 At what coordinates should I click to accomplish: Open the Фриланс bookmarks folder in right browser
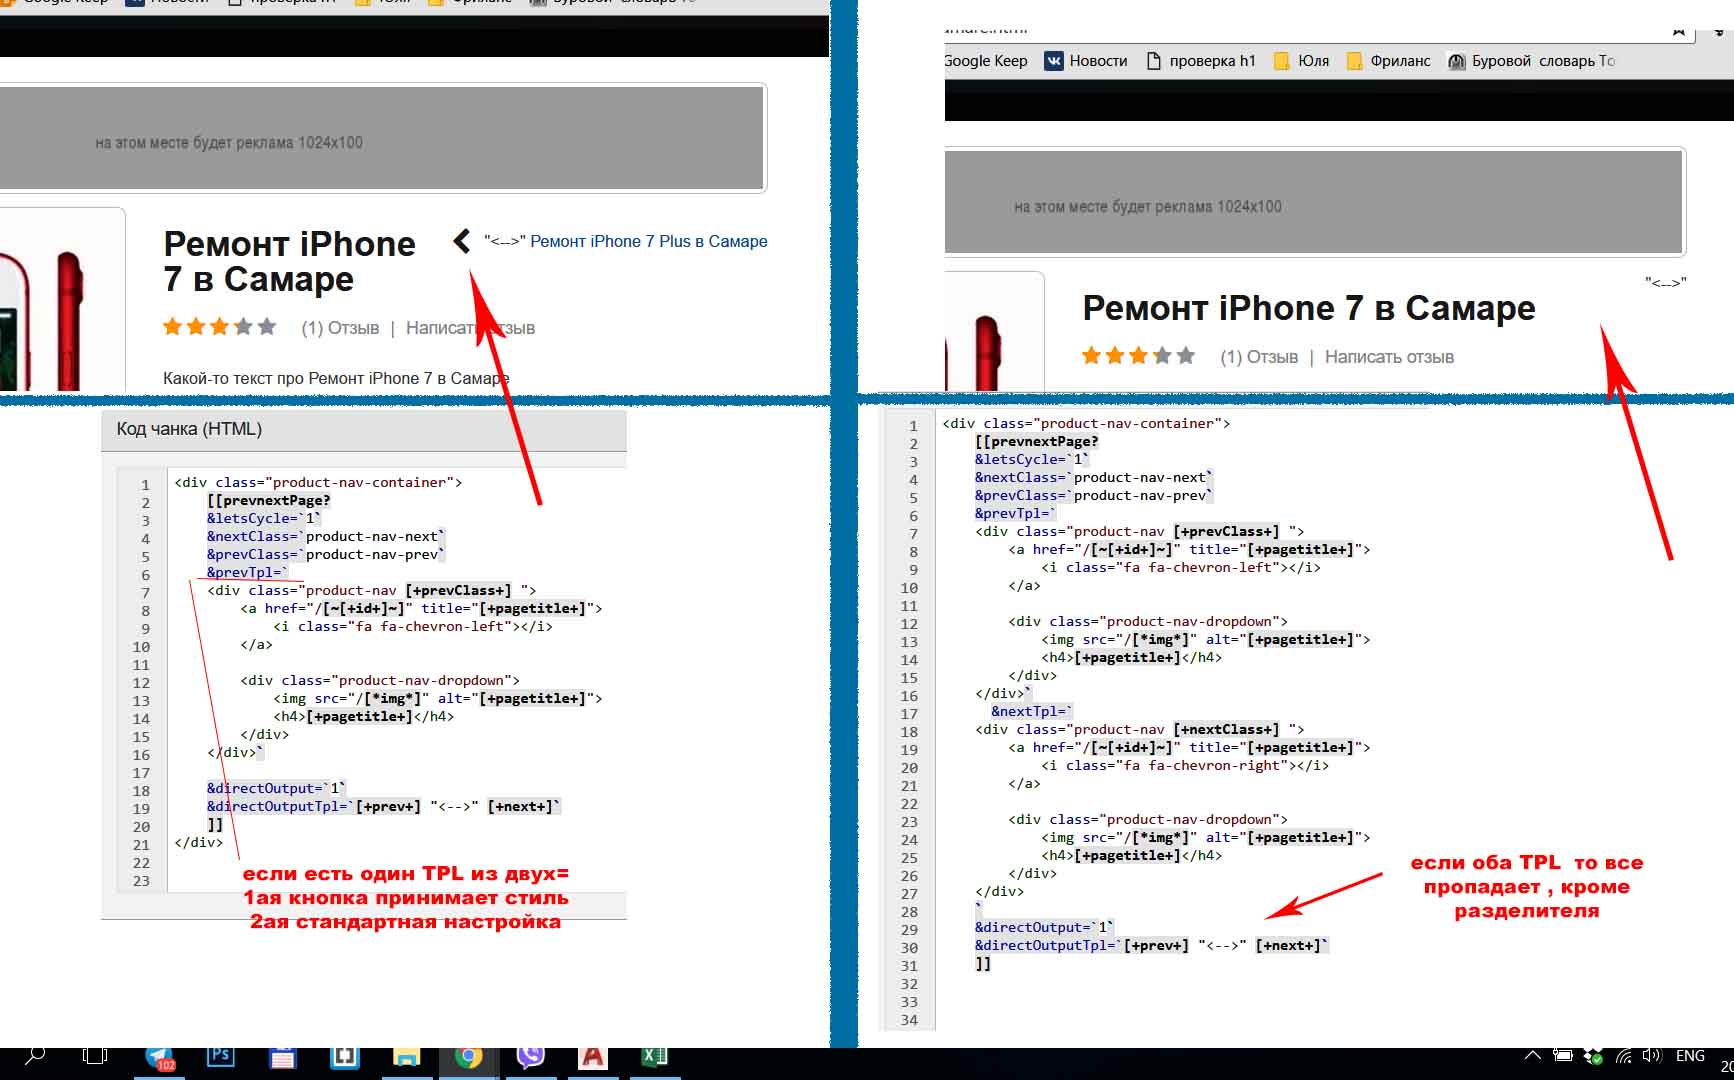click(x=1389, y=61)
